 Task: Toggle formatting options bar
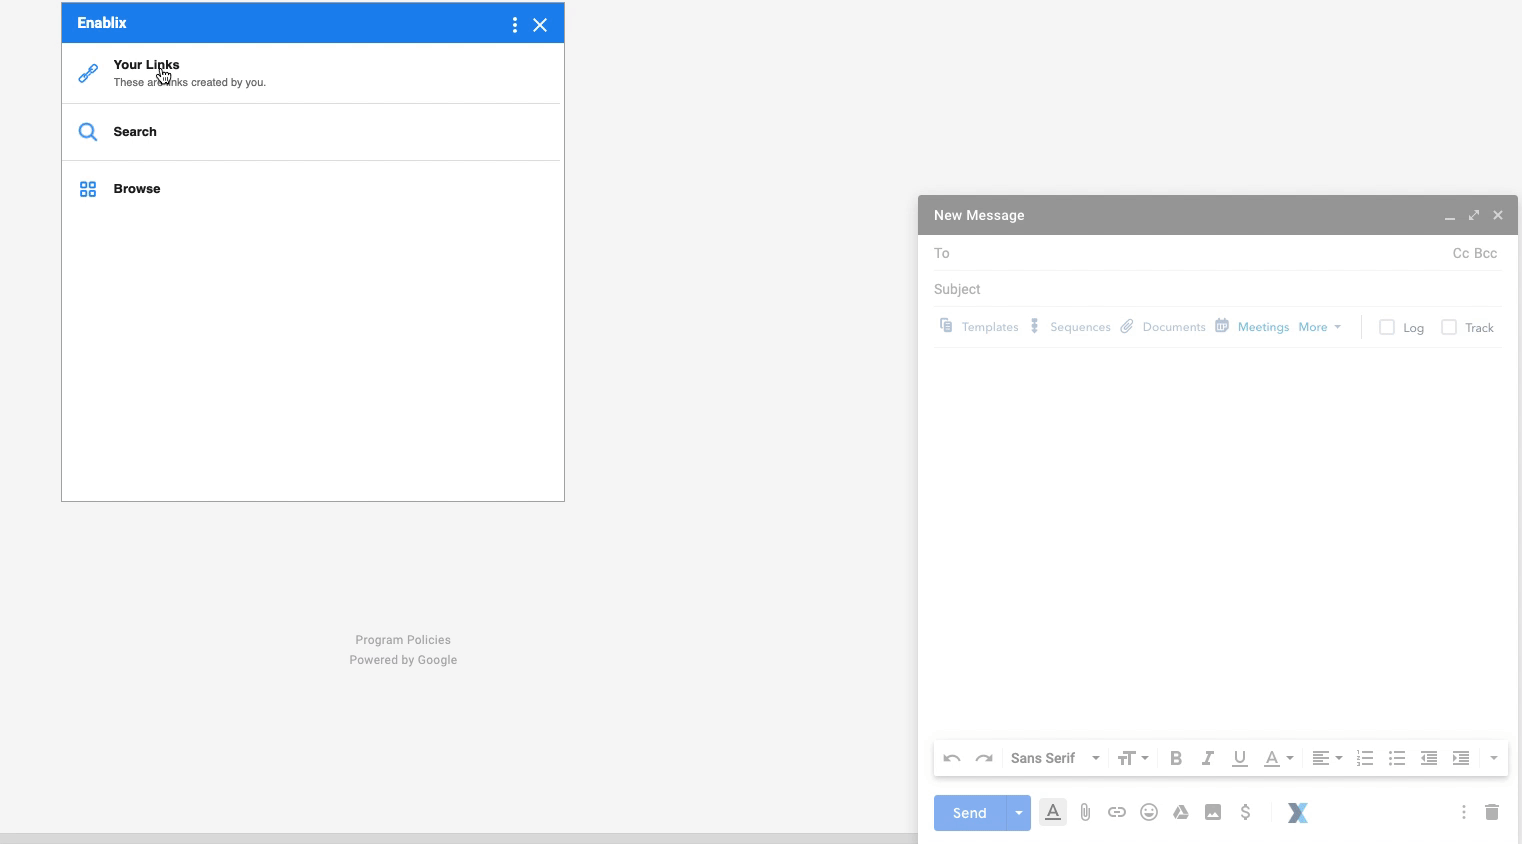pyautogui.click(x=1053, y=813)
